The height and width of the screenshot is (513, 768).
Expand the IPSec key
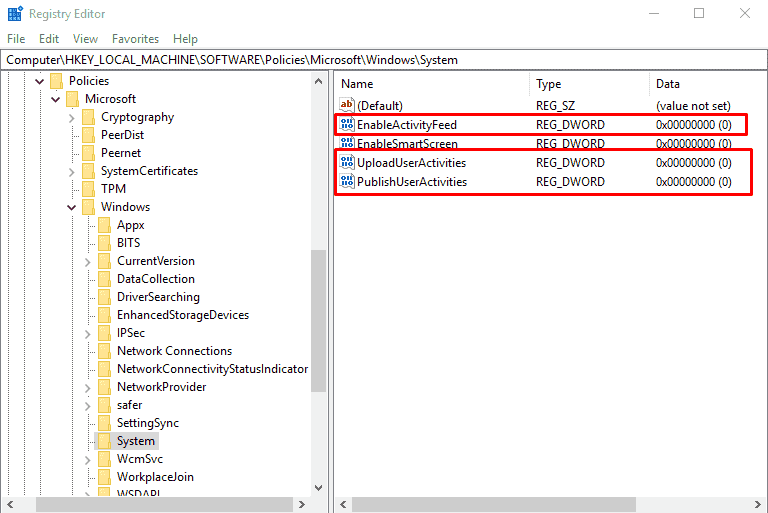[88, 334]
